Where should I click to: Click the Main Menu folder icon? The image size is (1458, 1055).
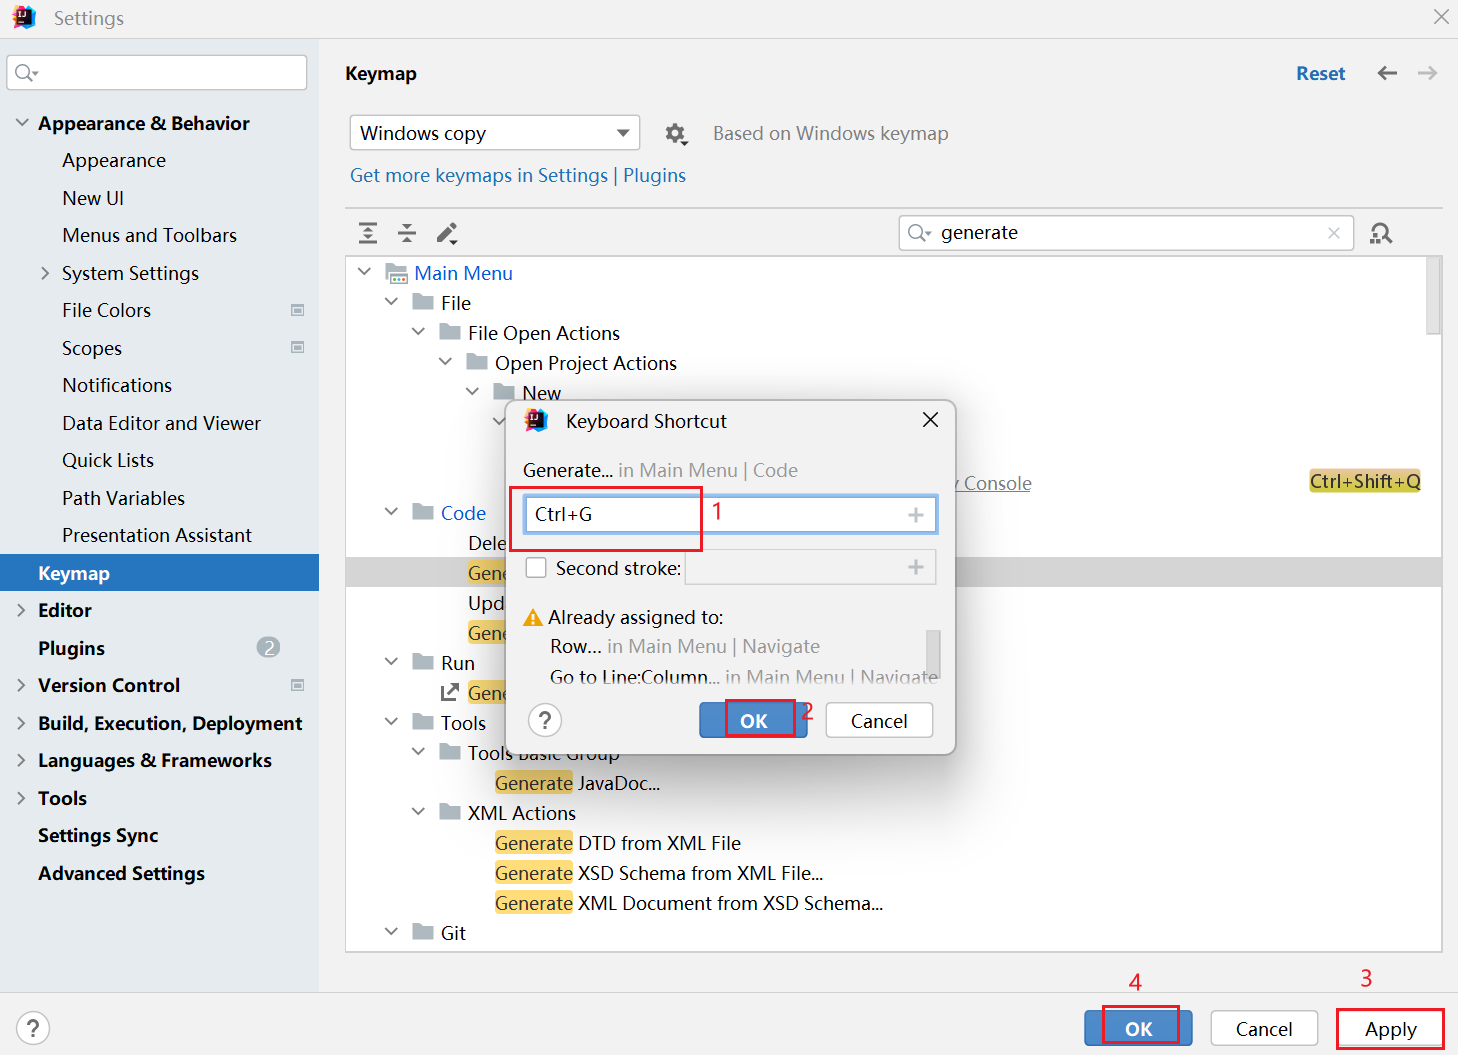tap(397, 273)
